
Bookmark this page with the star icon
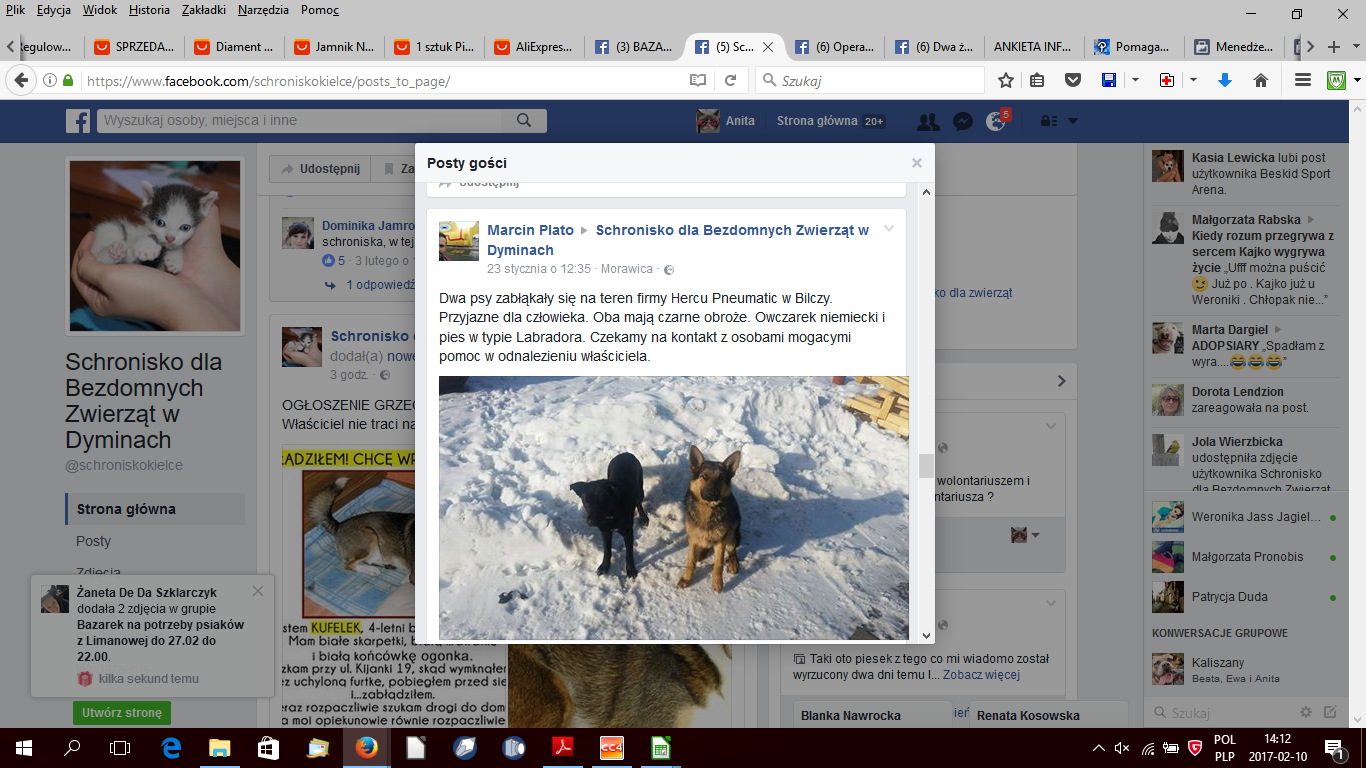point(1006,80)
